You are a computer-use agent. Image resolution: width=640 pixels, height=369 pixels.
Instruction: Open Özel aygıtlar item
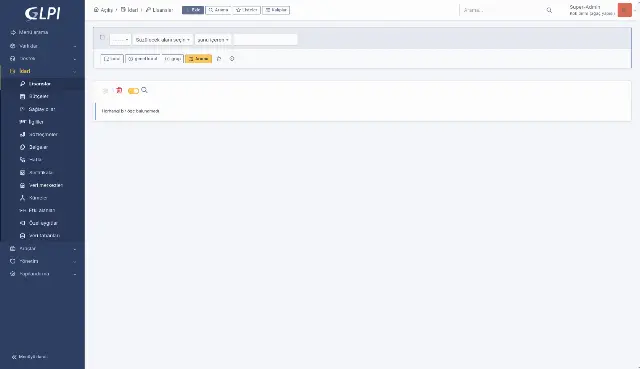pos(42,223)
